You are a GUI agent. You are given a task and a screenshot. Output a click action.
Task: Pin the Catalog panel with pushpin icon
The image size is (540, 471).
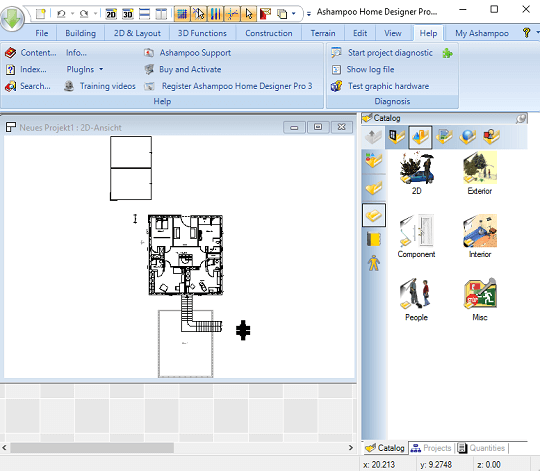click(x=521, y=119)
